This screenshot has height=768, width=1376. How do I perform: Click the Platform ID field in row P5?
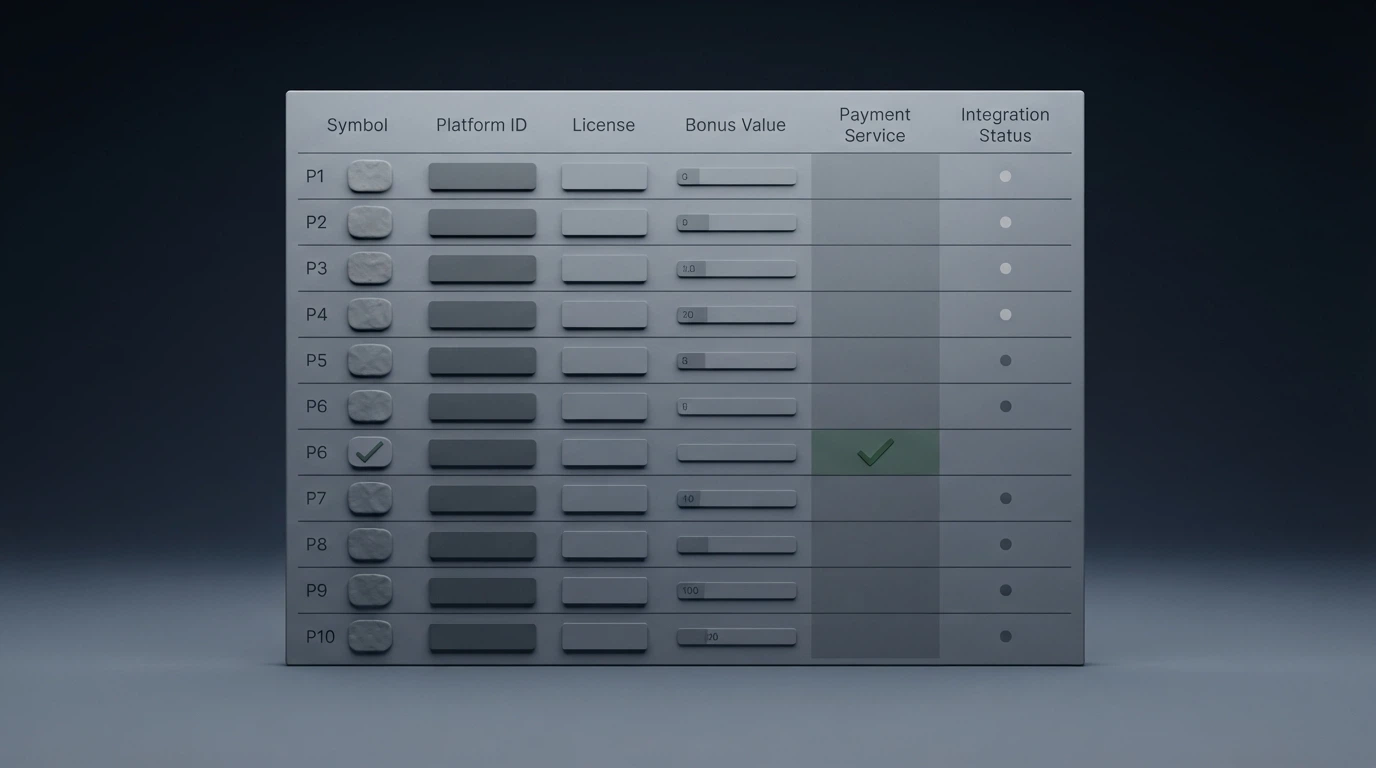(482, 361)
